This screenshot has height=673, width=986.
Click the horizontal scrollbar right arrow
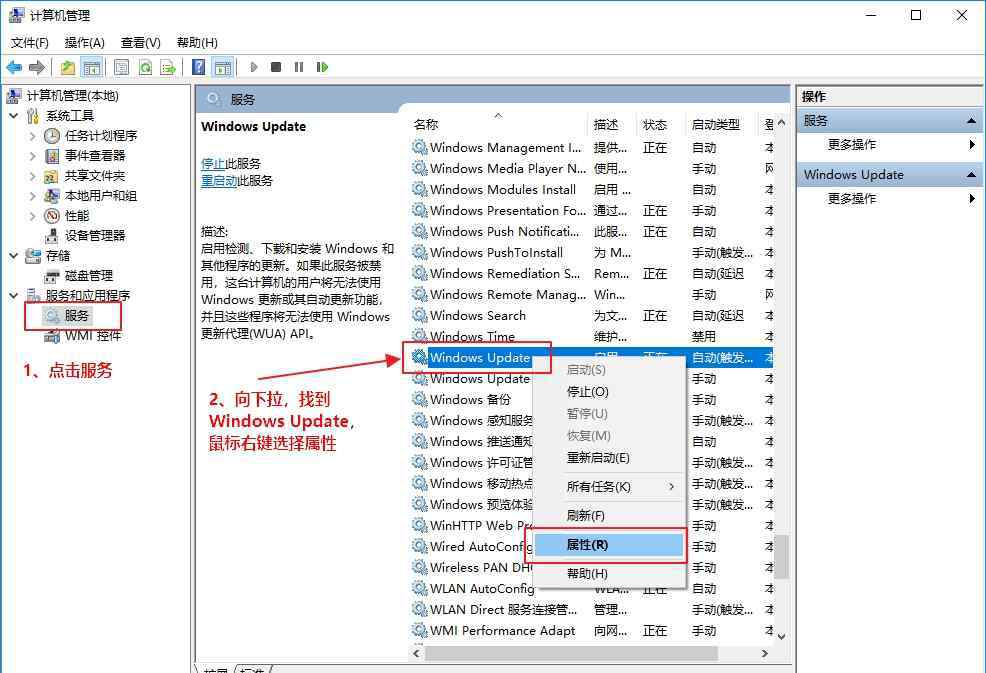765,654
